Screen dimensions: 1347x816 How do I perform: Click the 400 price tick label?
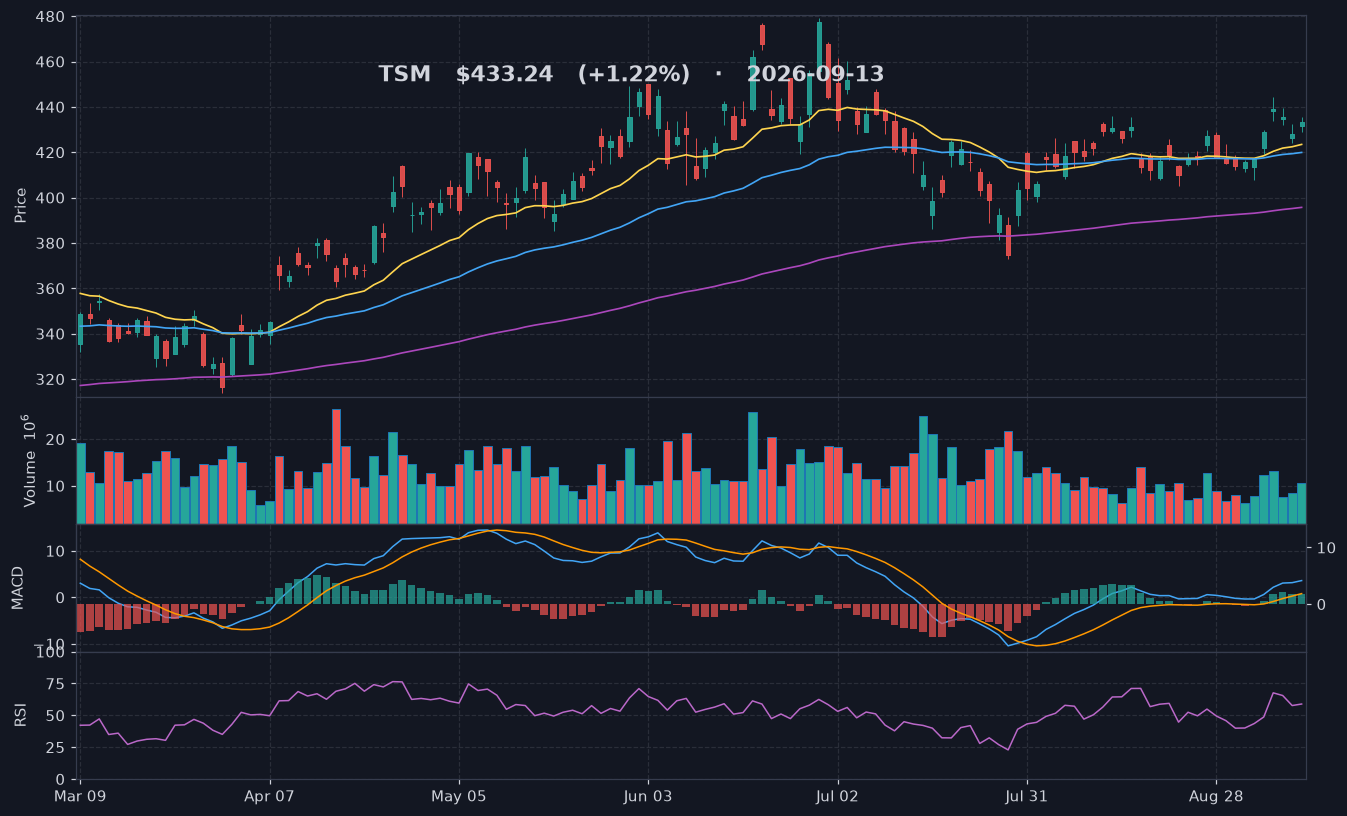pos(50,198)
